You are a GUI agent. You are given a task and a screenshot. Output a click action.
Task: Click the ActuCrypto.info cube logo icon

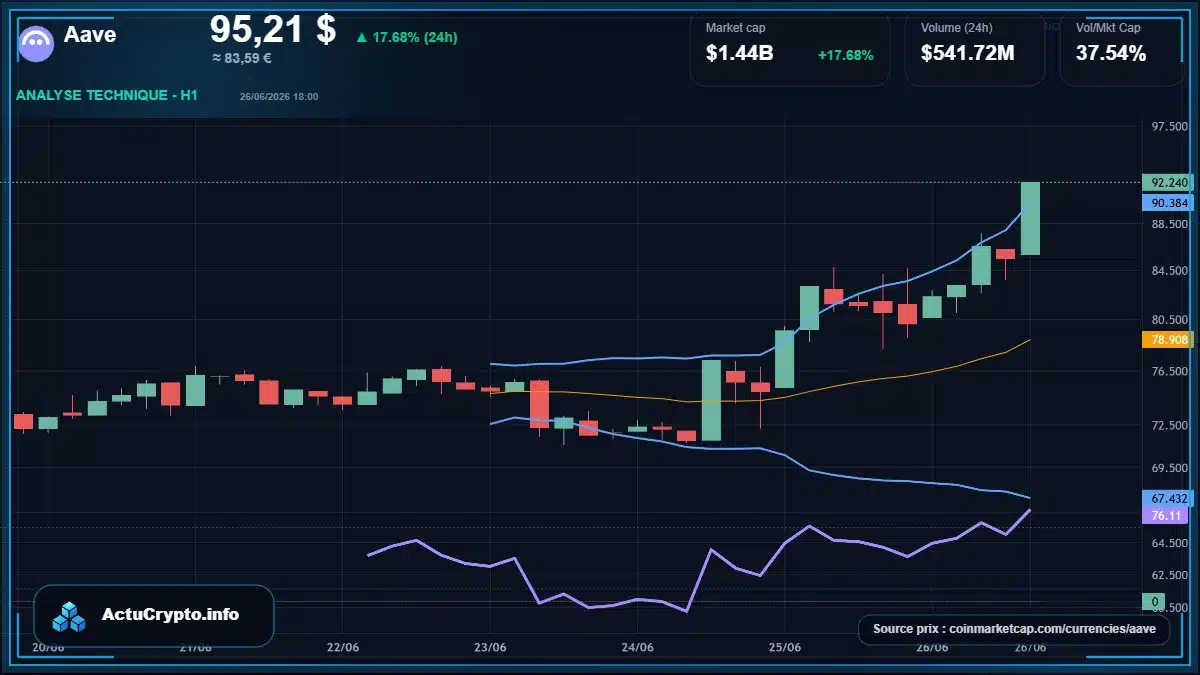tap(70, 616)
